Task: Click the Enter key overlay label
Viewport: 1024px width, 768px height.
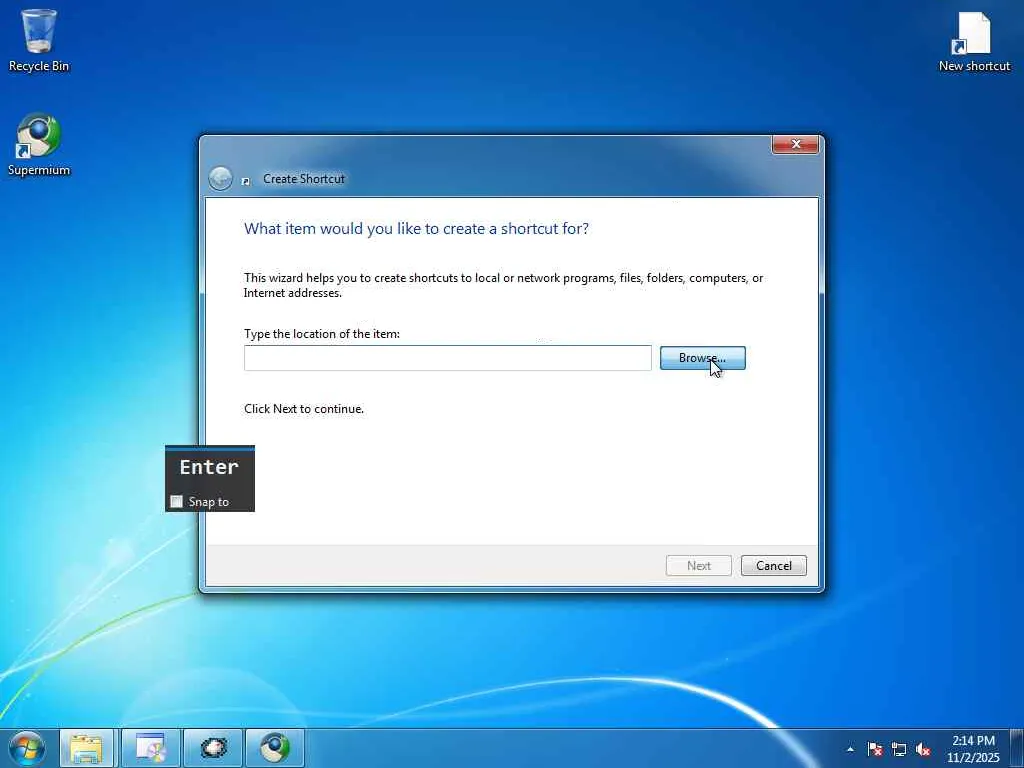Action: [209, 467]
